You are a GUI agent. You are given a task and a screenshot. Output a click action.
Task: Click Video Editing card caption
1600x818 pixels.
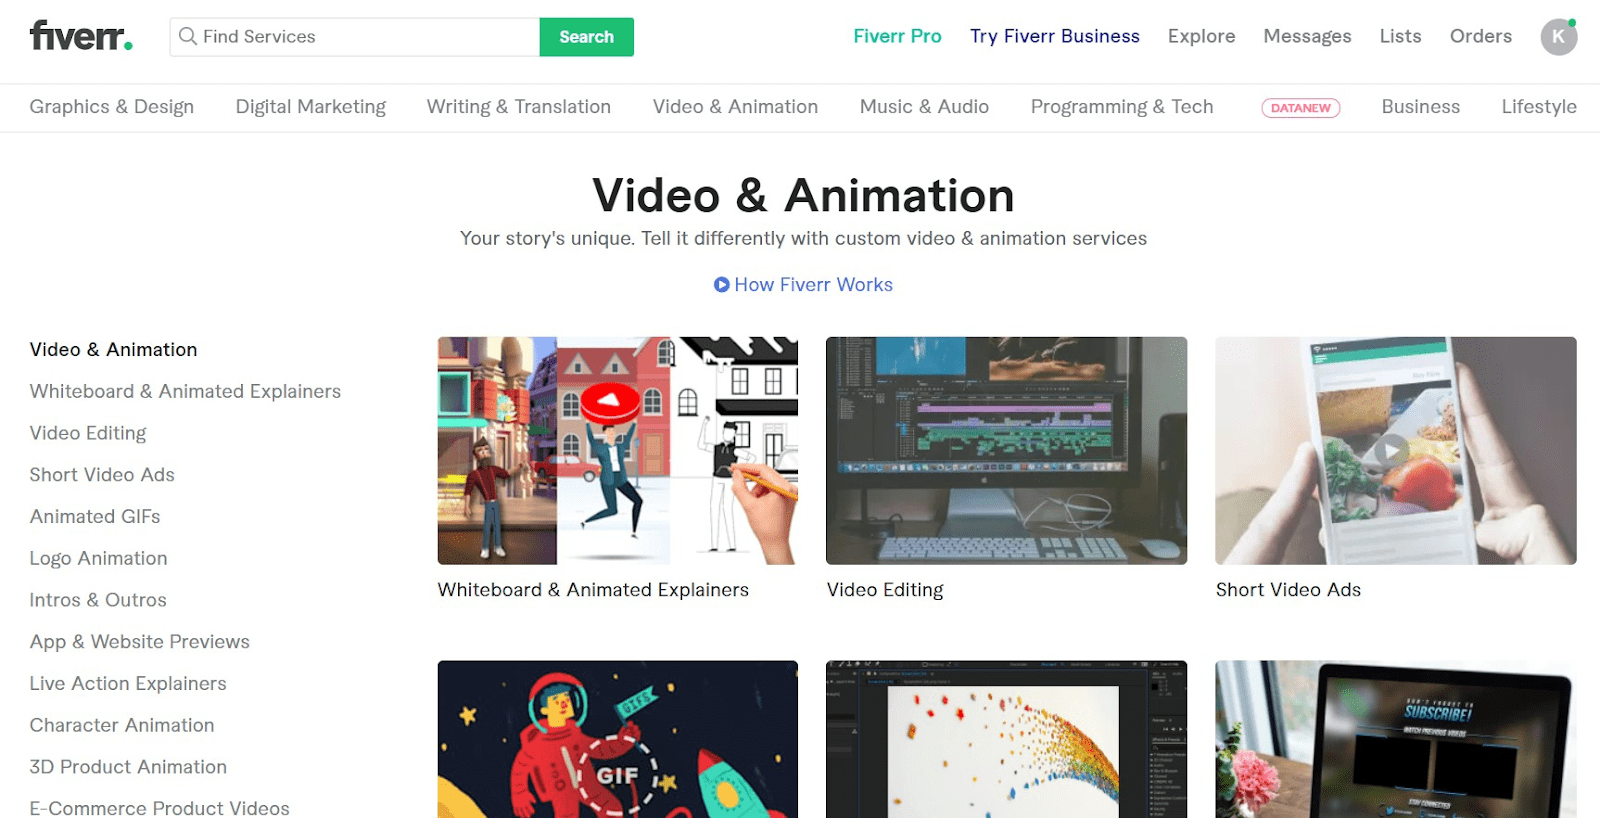point(885,590)
